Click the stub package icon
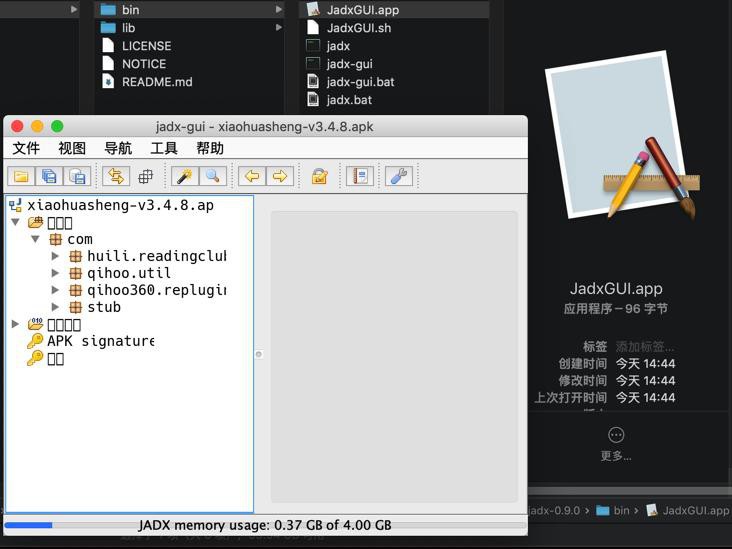 (x=75, y=307)
